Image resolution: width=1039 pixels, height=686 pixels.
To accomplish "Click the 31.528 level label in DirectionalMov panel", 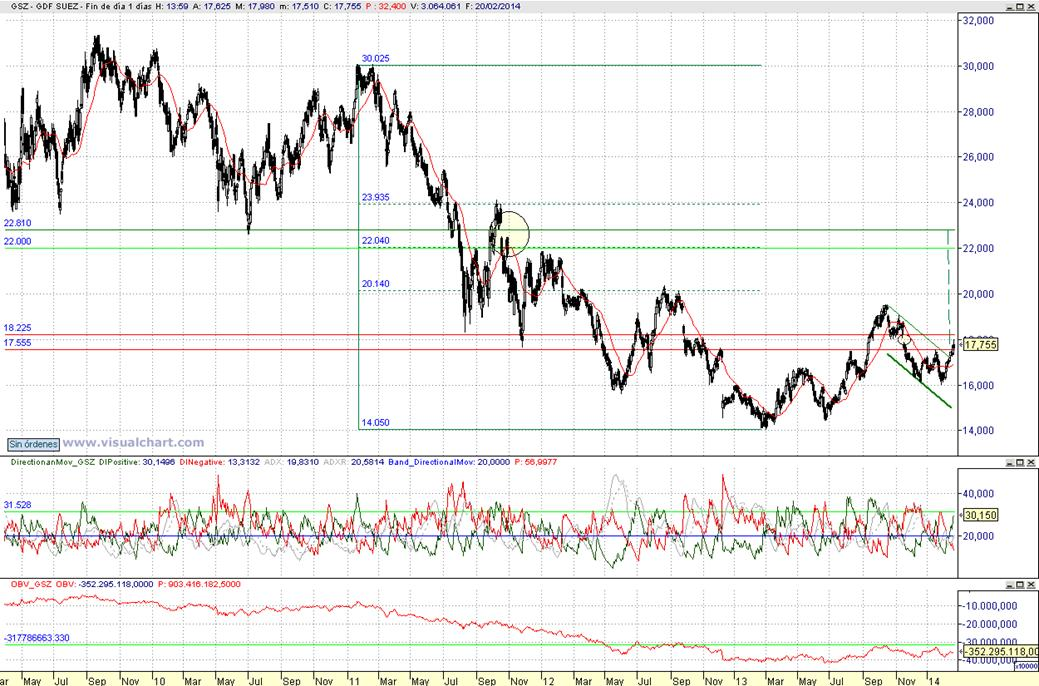I will (x=17, y=505).
